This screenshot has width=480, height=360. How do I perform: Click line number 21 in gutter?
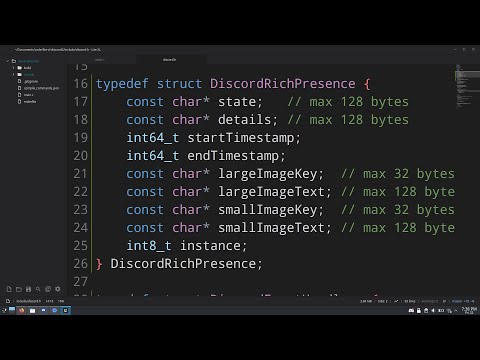(81, 174)
